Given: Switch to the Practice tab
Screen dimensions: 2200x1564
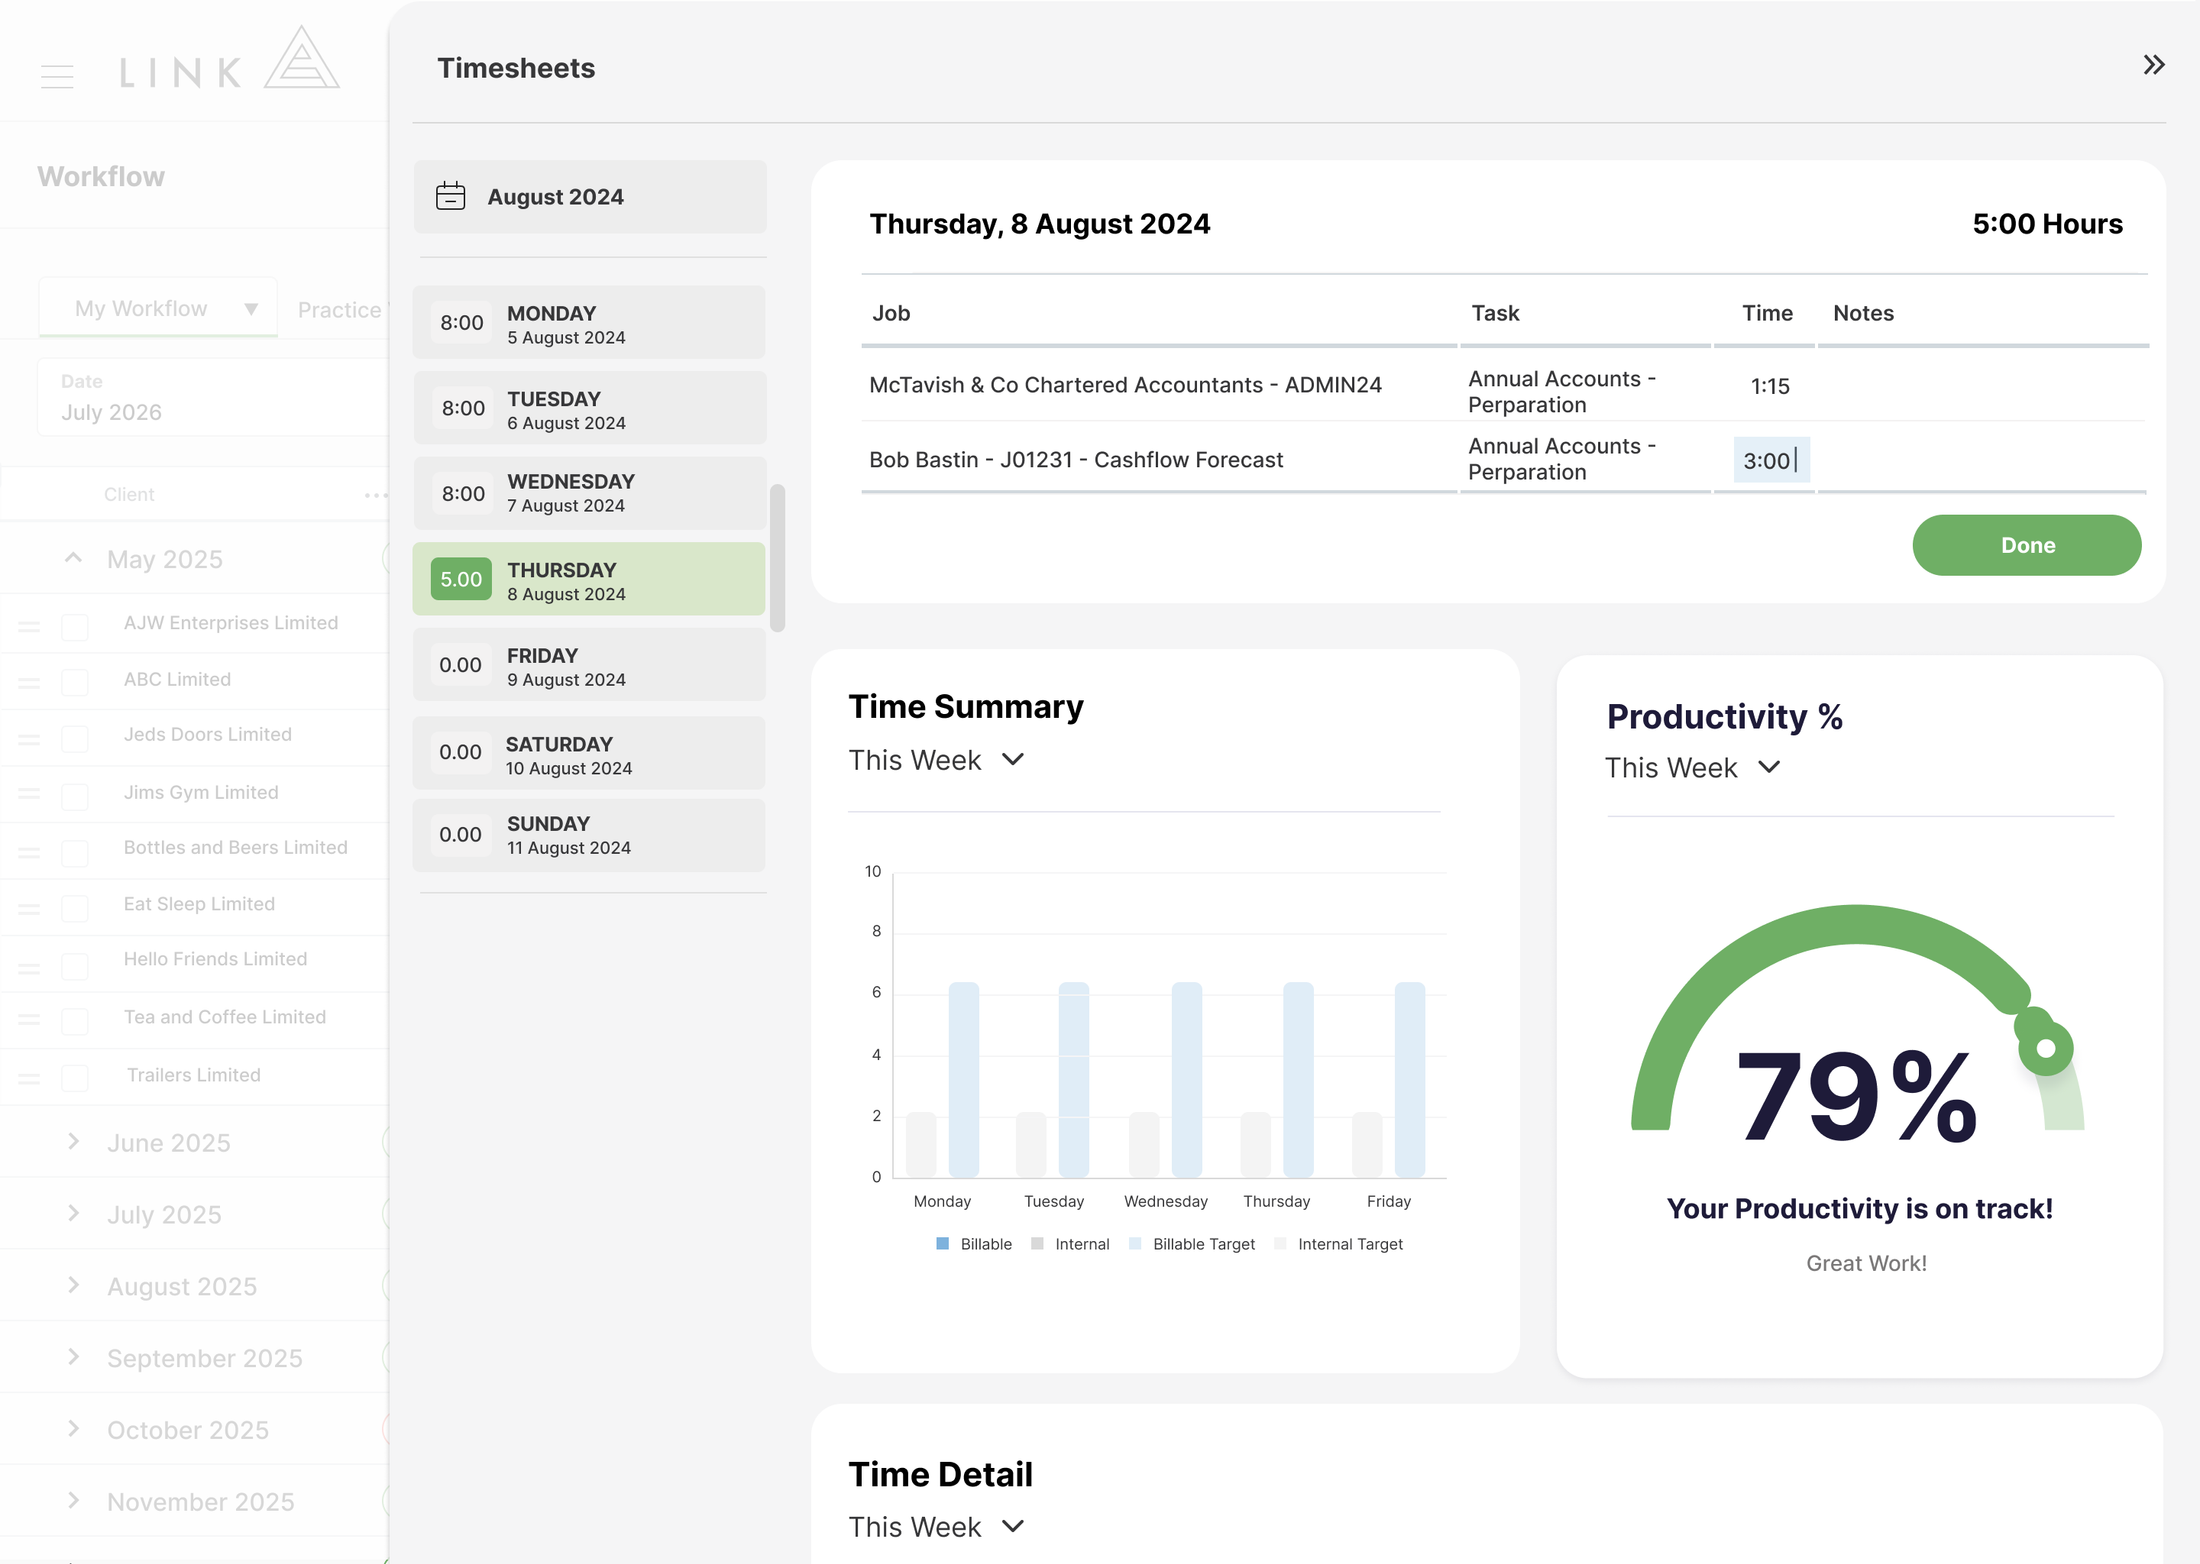Looking at the screenshot, I should (339, 310).
